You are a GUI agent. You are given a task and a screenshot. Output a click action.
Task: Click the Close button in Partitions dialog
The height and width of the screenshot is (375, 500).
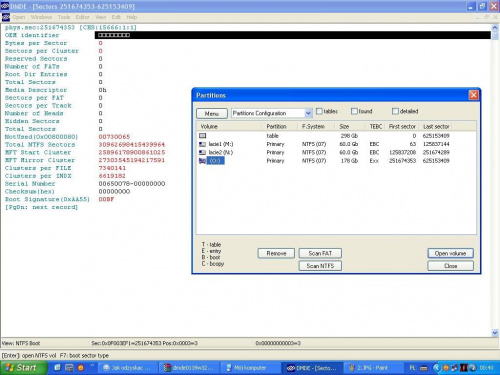click(450, 266)
